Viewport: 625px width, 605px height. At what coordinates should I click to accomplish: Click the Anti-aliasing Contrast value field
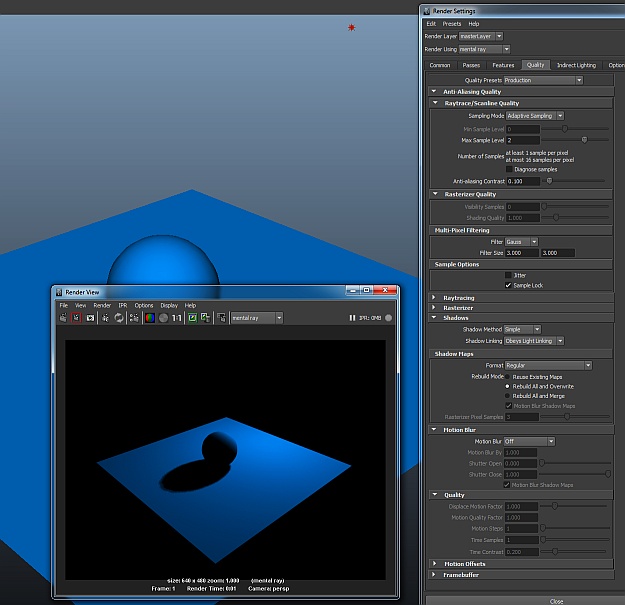(x=523, y=181)
